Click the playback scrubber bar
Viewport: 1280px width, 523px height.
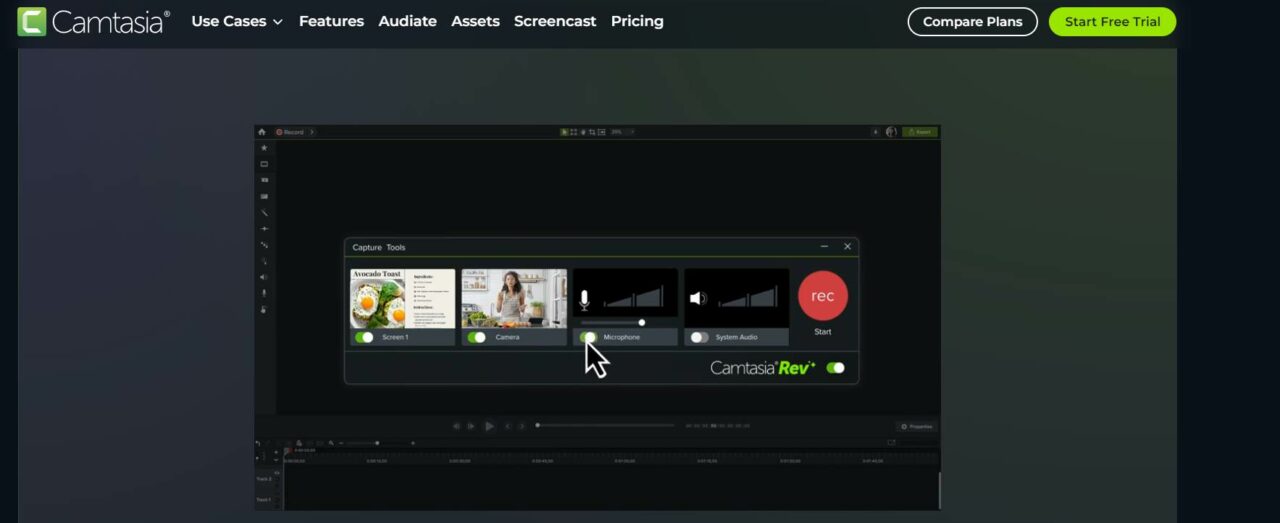[x=605, y=425]
